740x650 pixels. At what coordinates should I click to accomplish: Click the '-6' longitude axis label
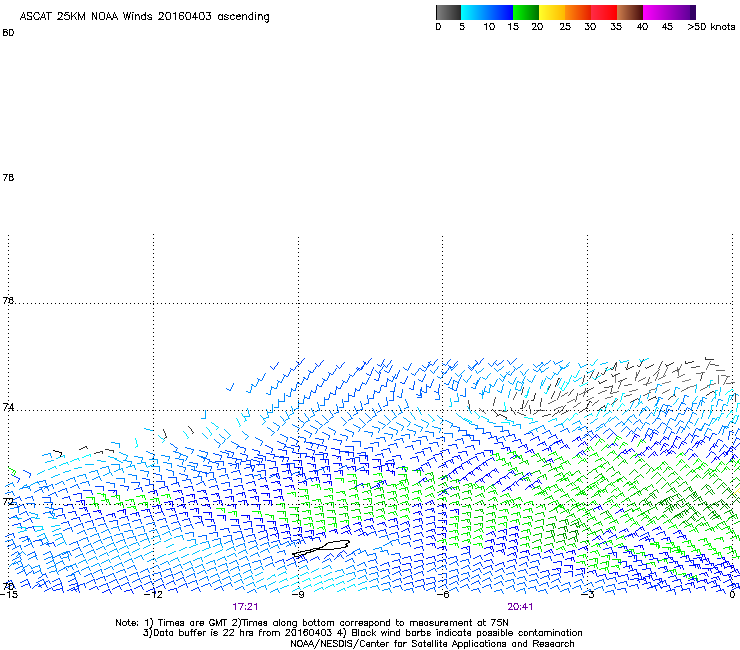coord(442,595)
